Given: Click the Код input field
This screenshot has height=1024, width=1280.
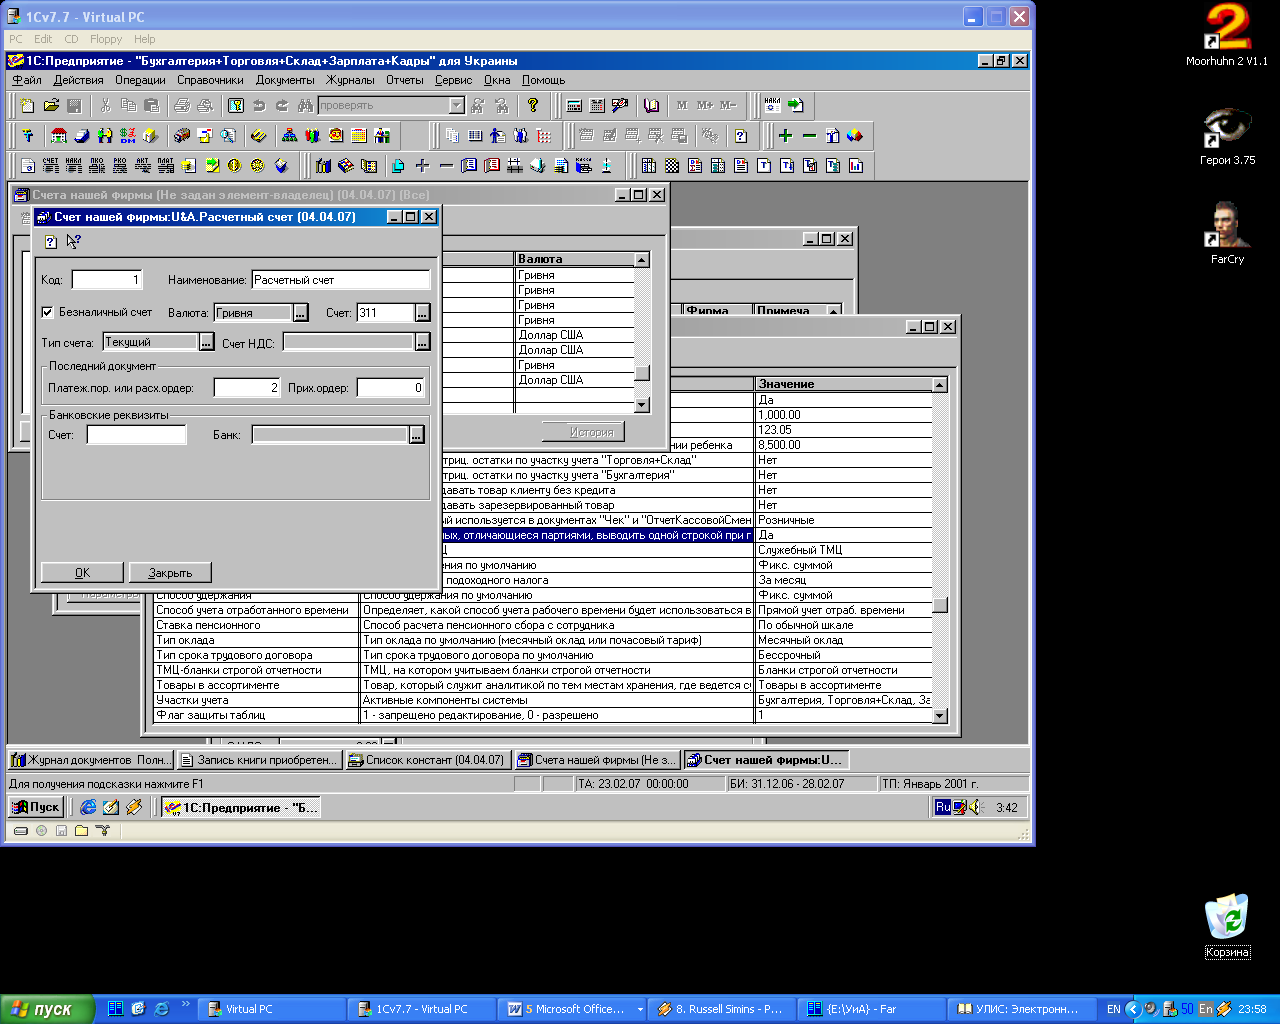Looking at the screenshot, I should 107,280.
